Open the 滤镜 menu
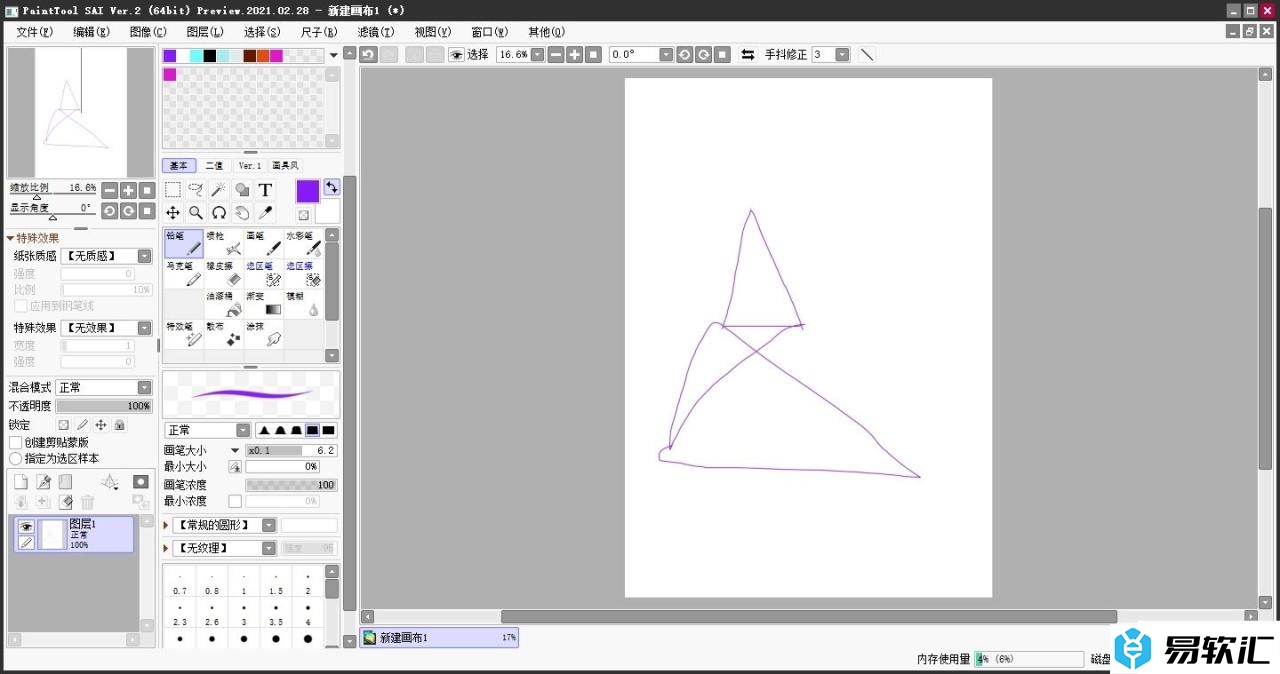 click(x=376, y=32)
